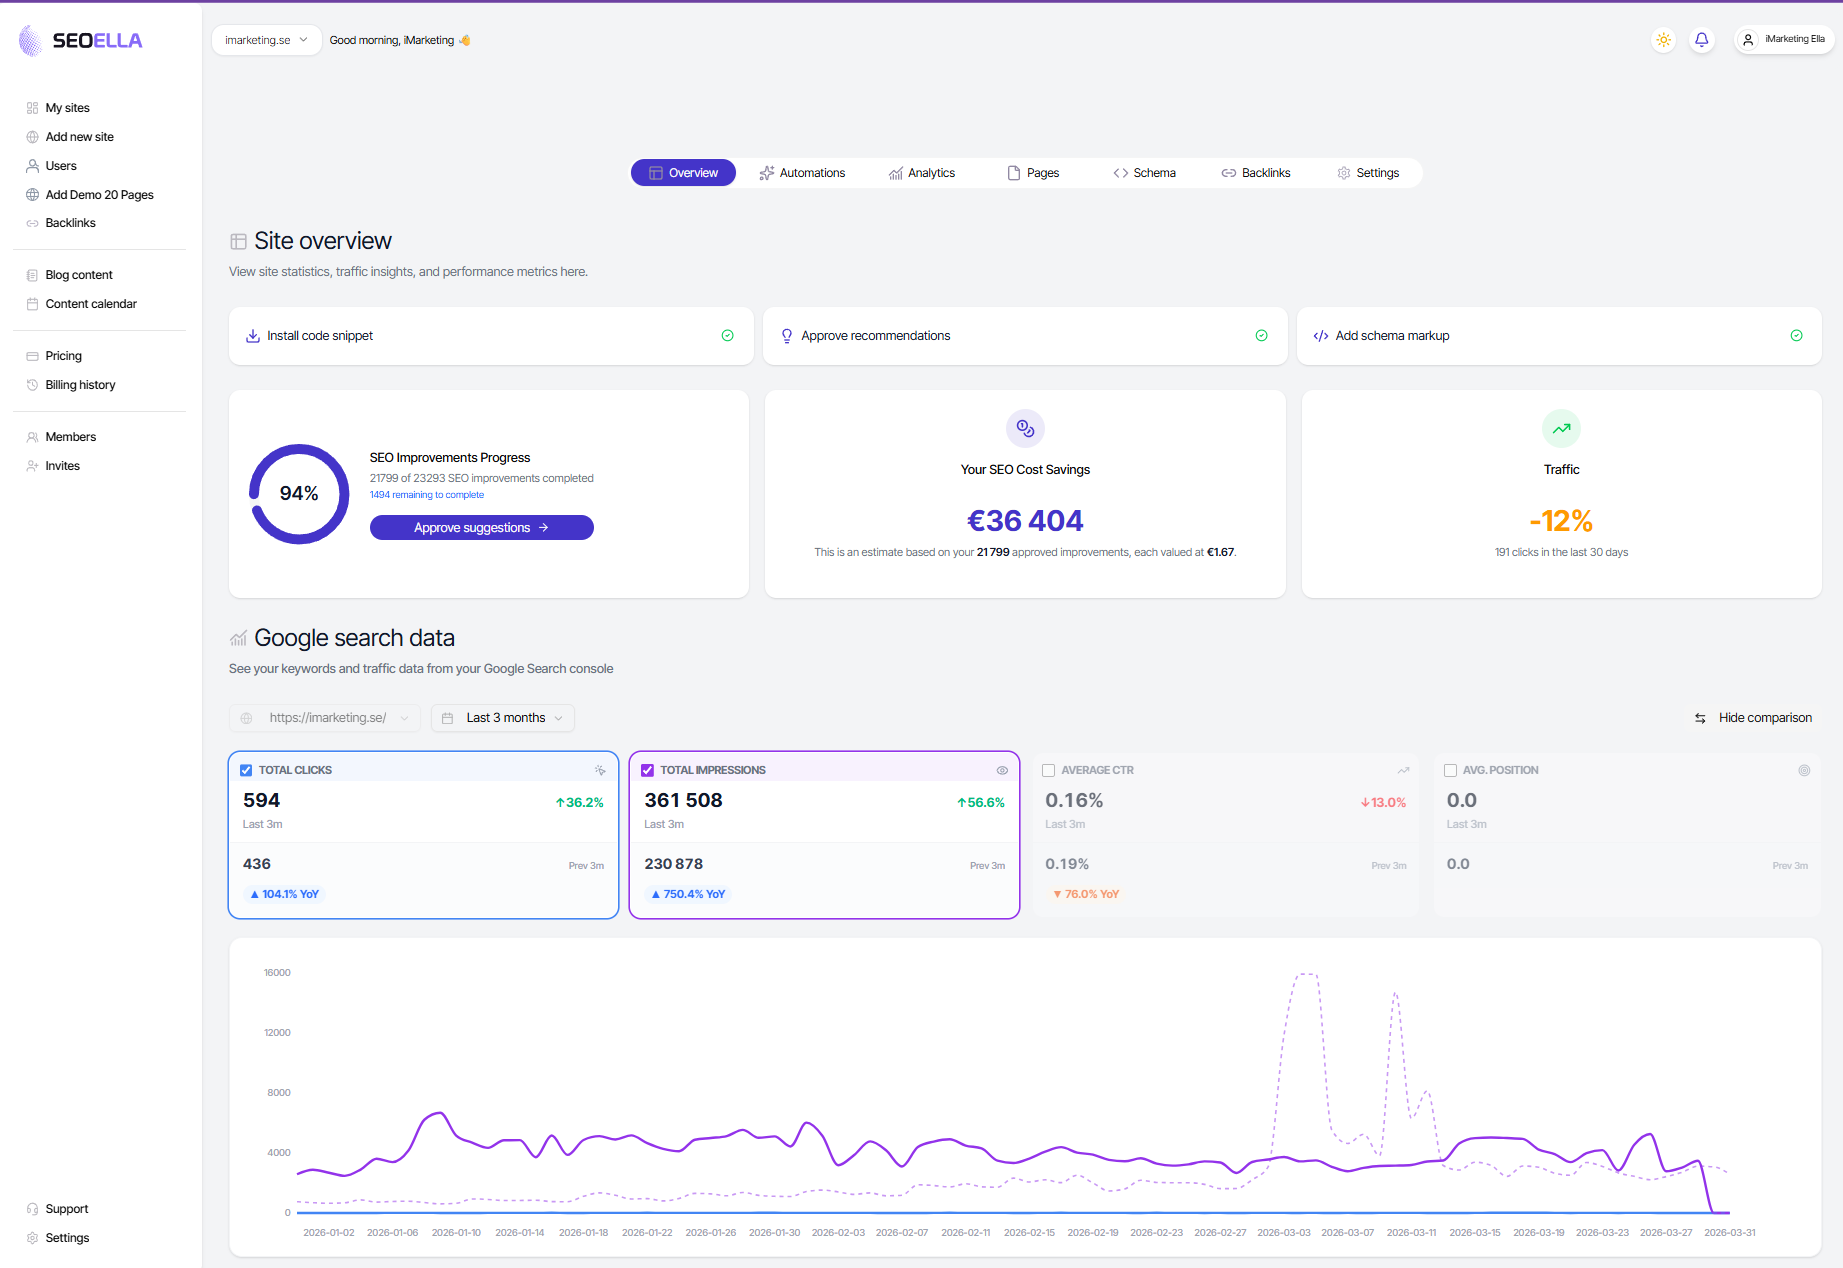Open Content calendar in the sidebar
Image resolution: width=1843 pixels, height=1268 pixels.
(91, 304)
